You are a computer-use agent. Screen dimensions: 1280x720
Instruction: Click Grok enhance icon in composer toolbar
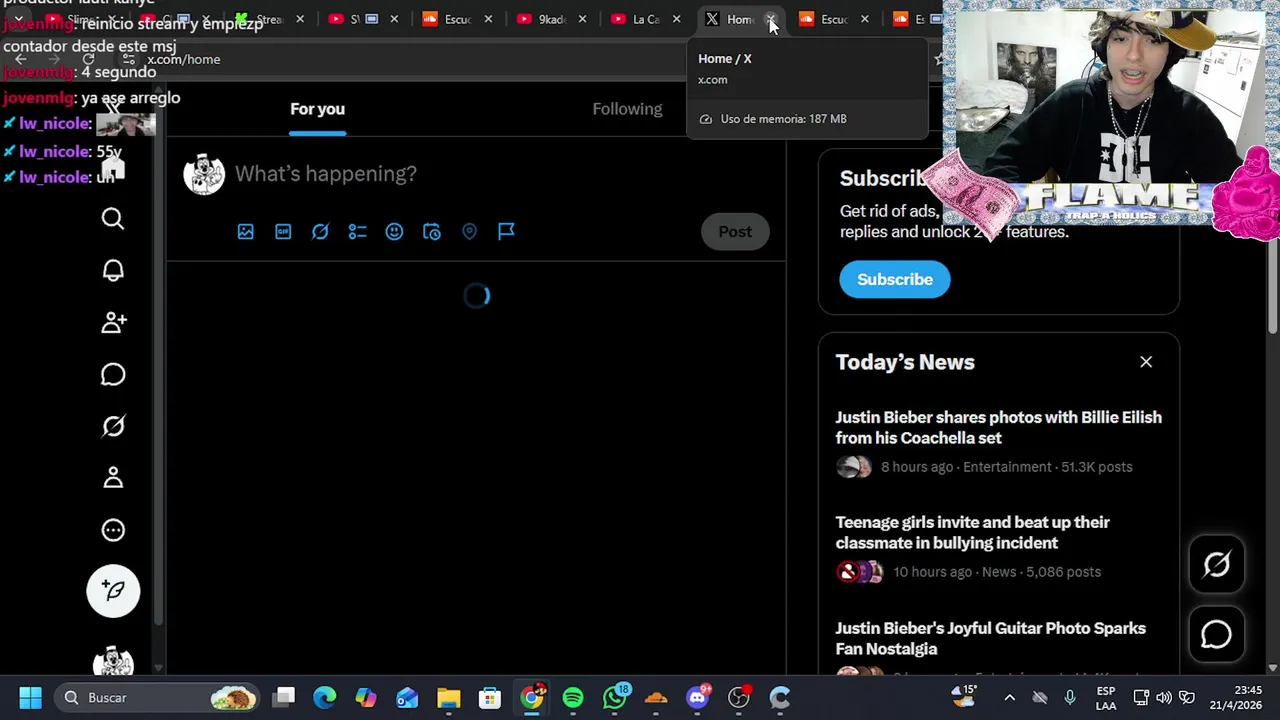320,231
